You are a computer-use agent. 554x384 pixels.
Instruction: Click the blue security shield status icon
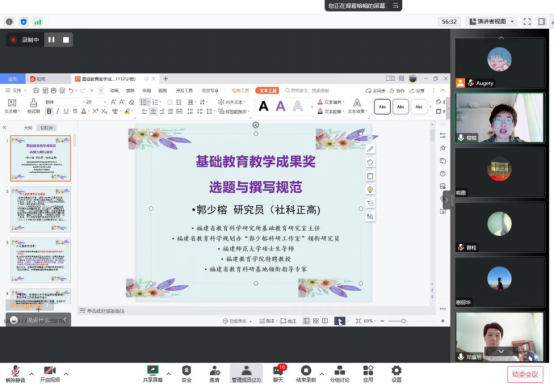click(23, 22)
